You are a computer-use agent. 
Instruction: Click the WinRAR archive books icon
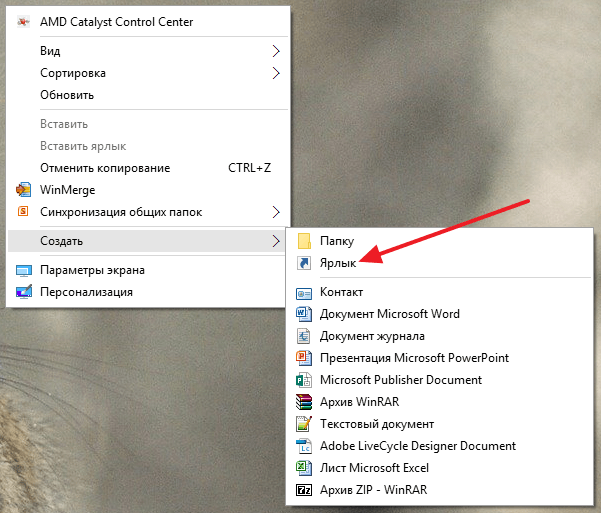click(304, 402)
